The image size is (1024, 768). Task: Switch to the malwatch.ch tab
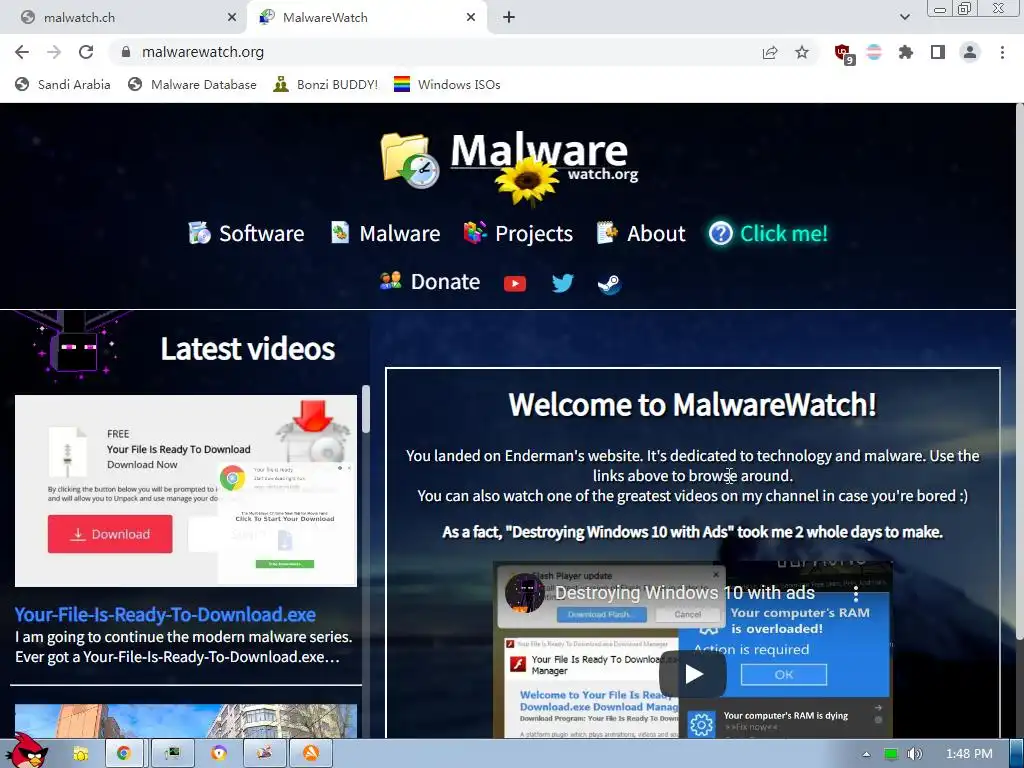(123, 18)
